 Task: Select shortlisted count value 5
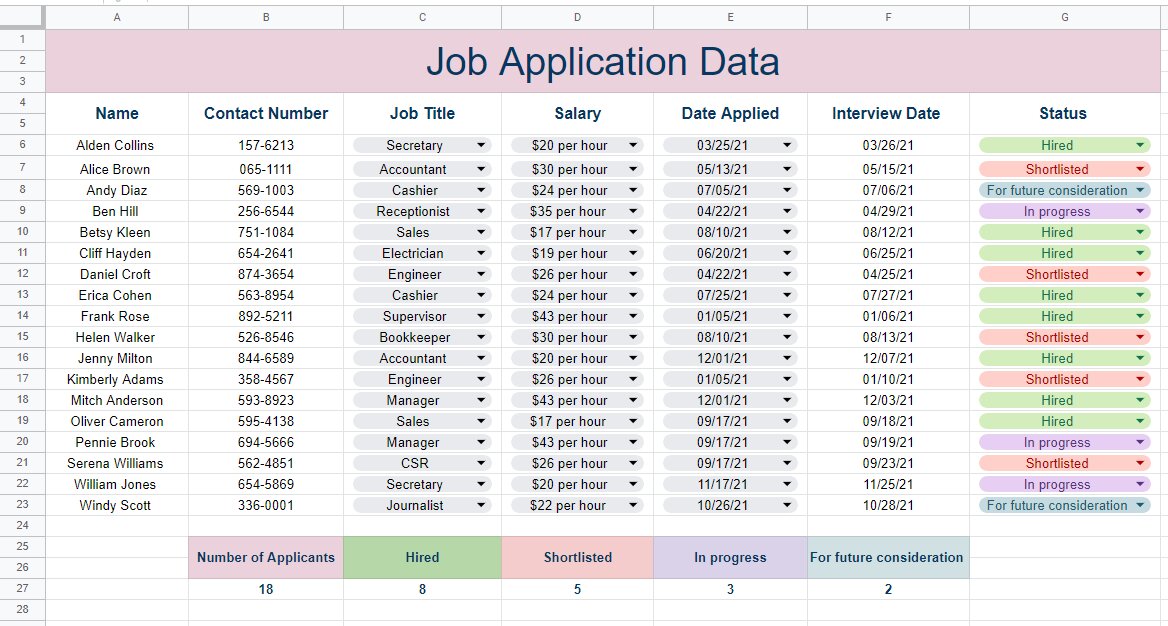[x=577, y=589]
